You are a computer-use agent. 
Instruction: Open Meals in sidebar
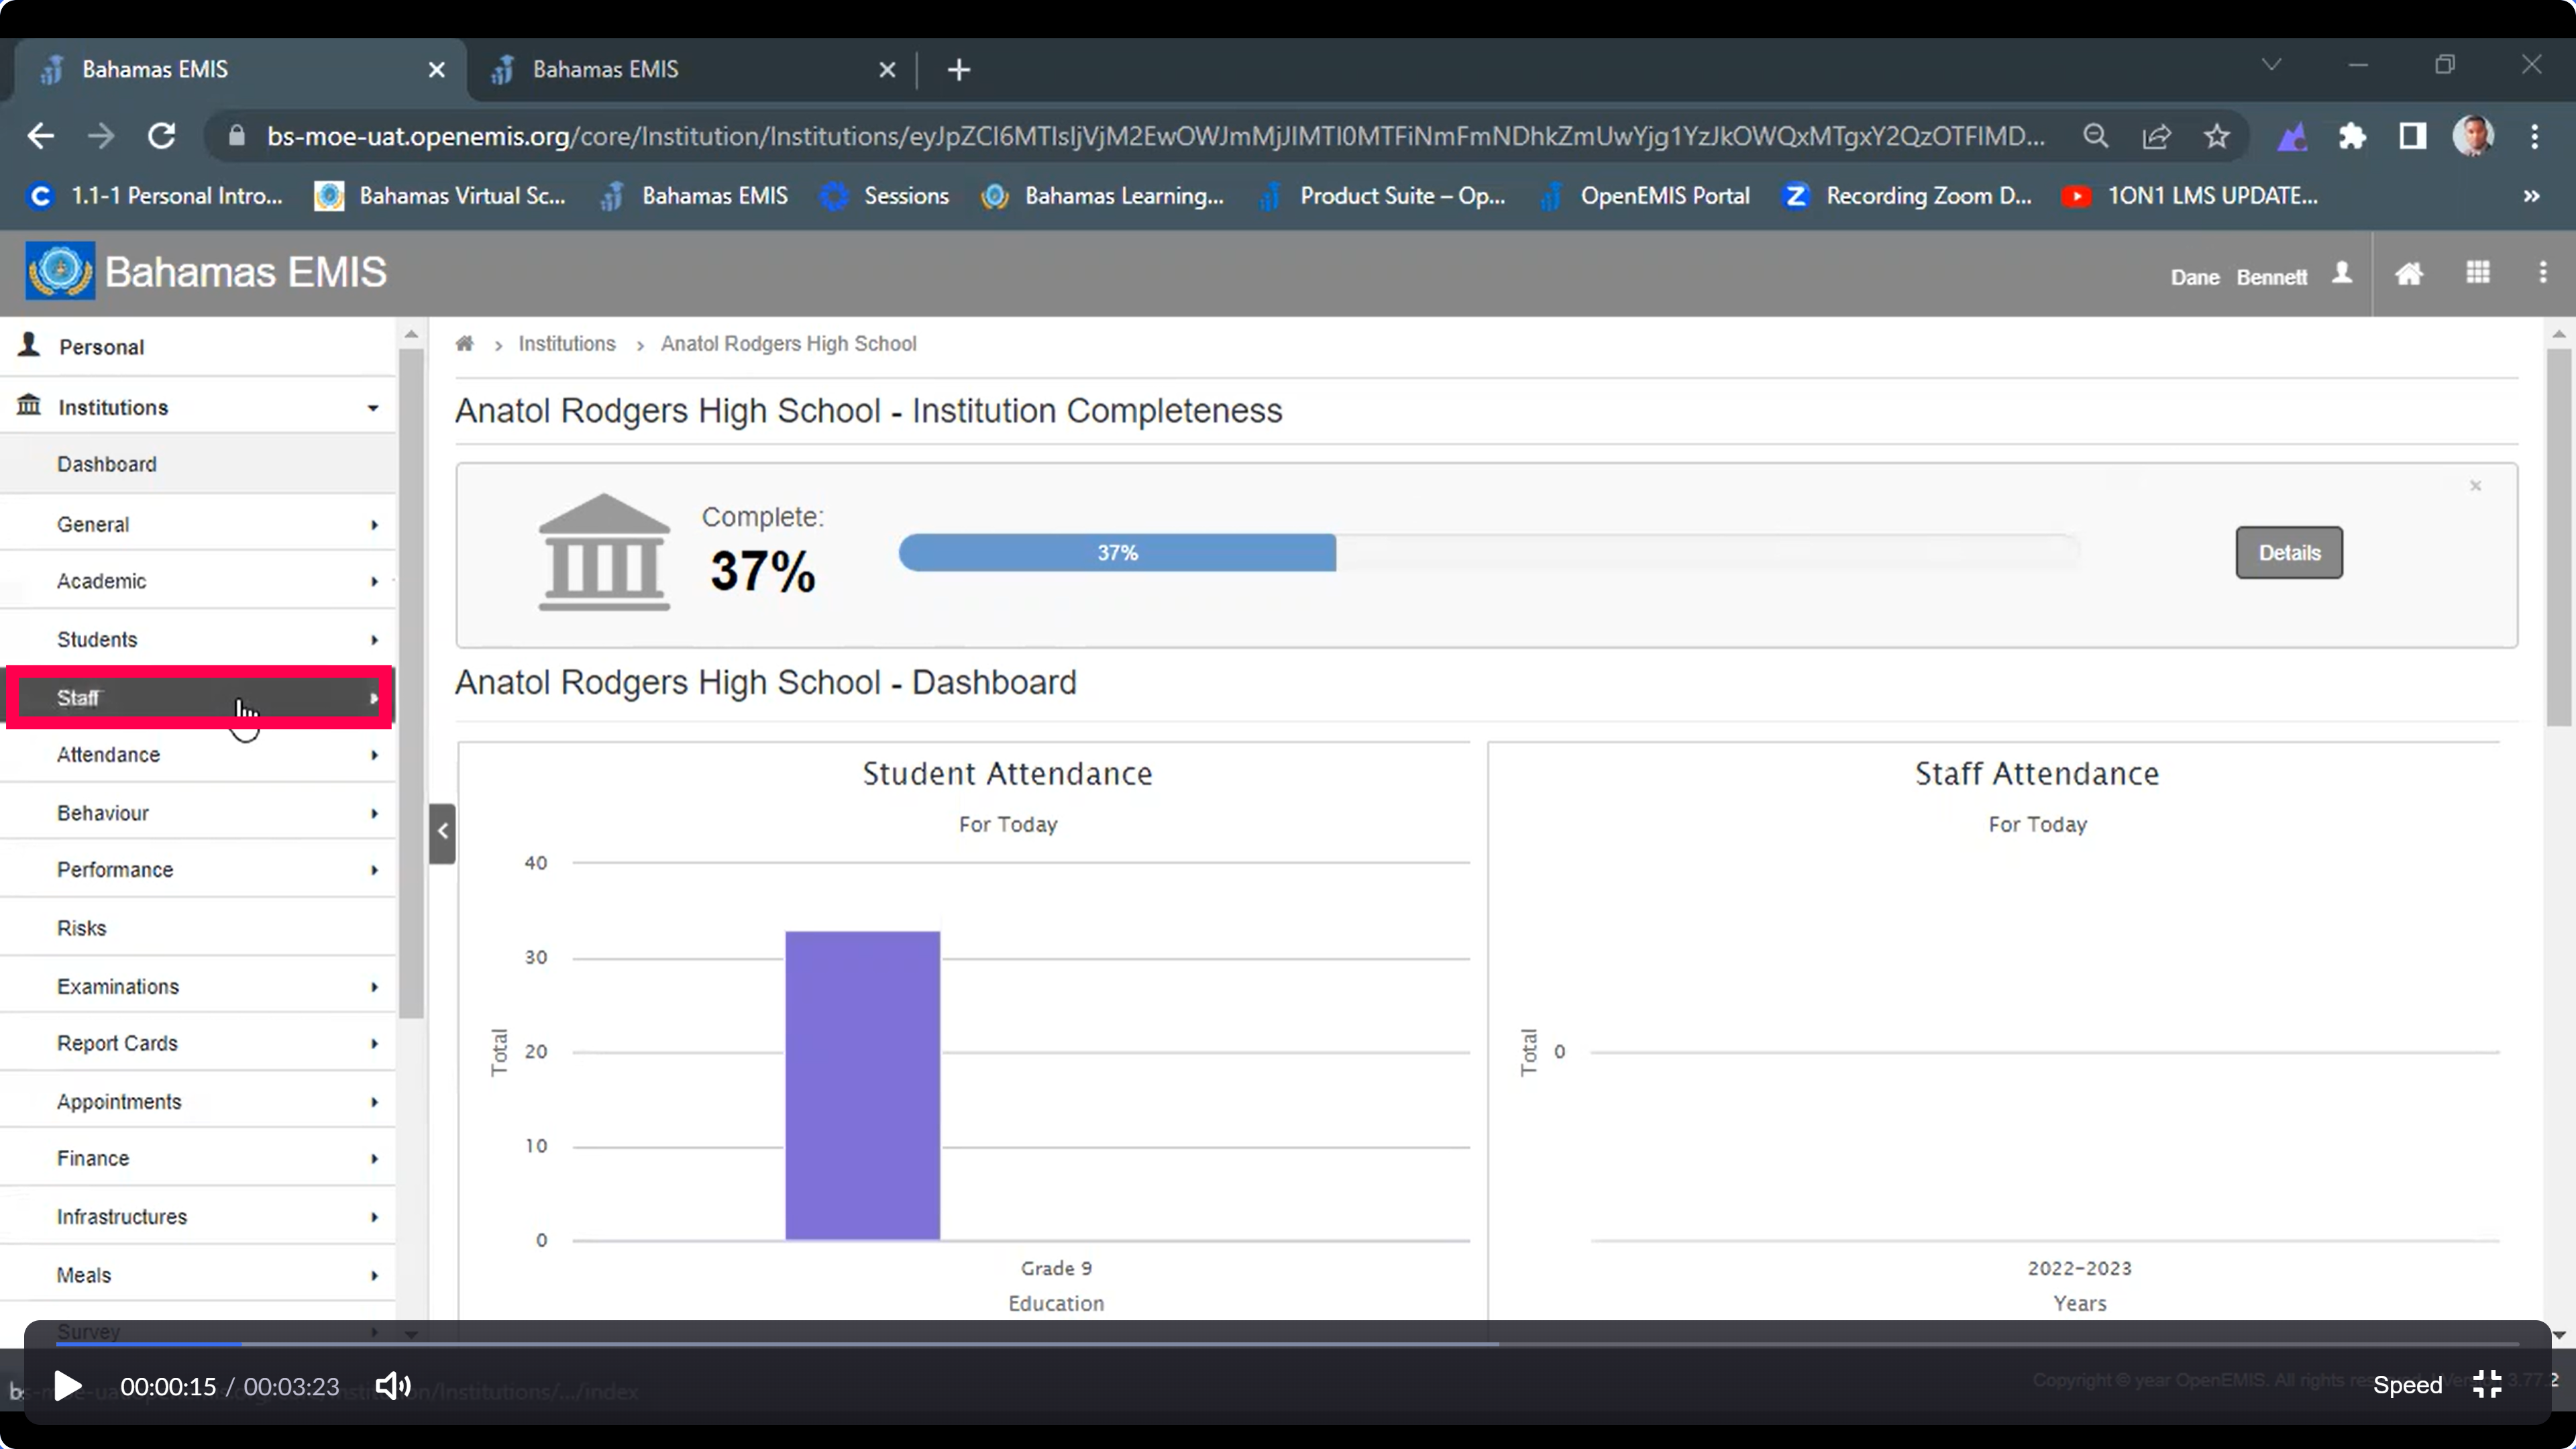click(198, 1275)
